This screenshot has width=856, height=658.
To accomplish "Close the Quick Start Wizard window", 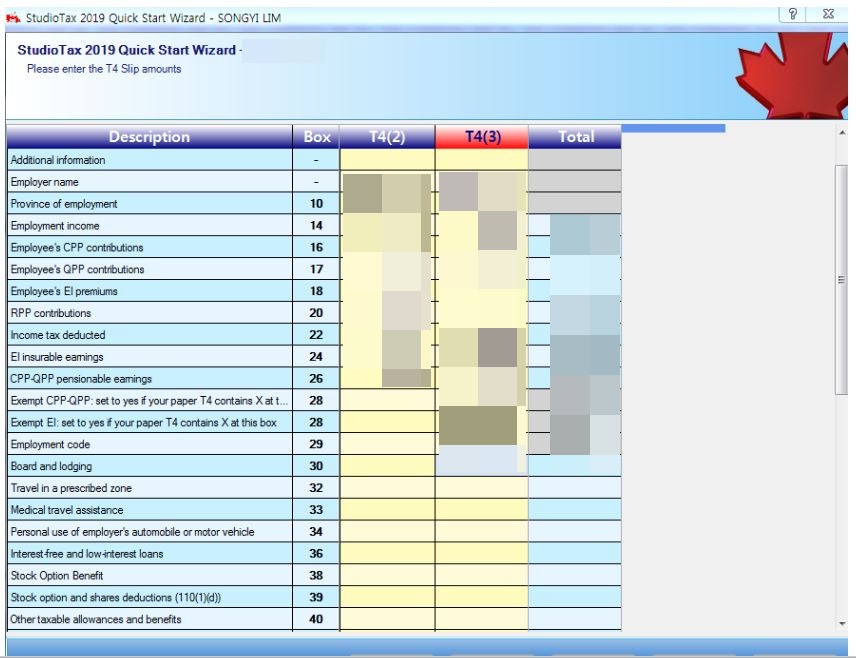I will coord(828,14).
